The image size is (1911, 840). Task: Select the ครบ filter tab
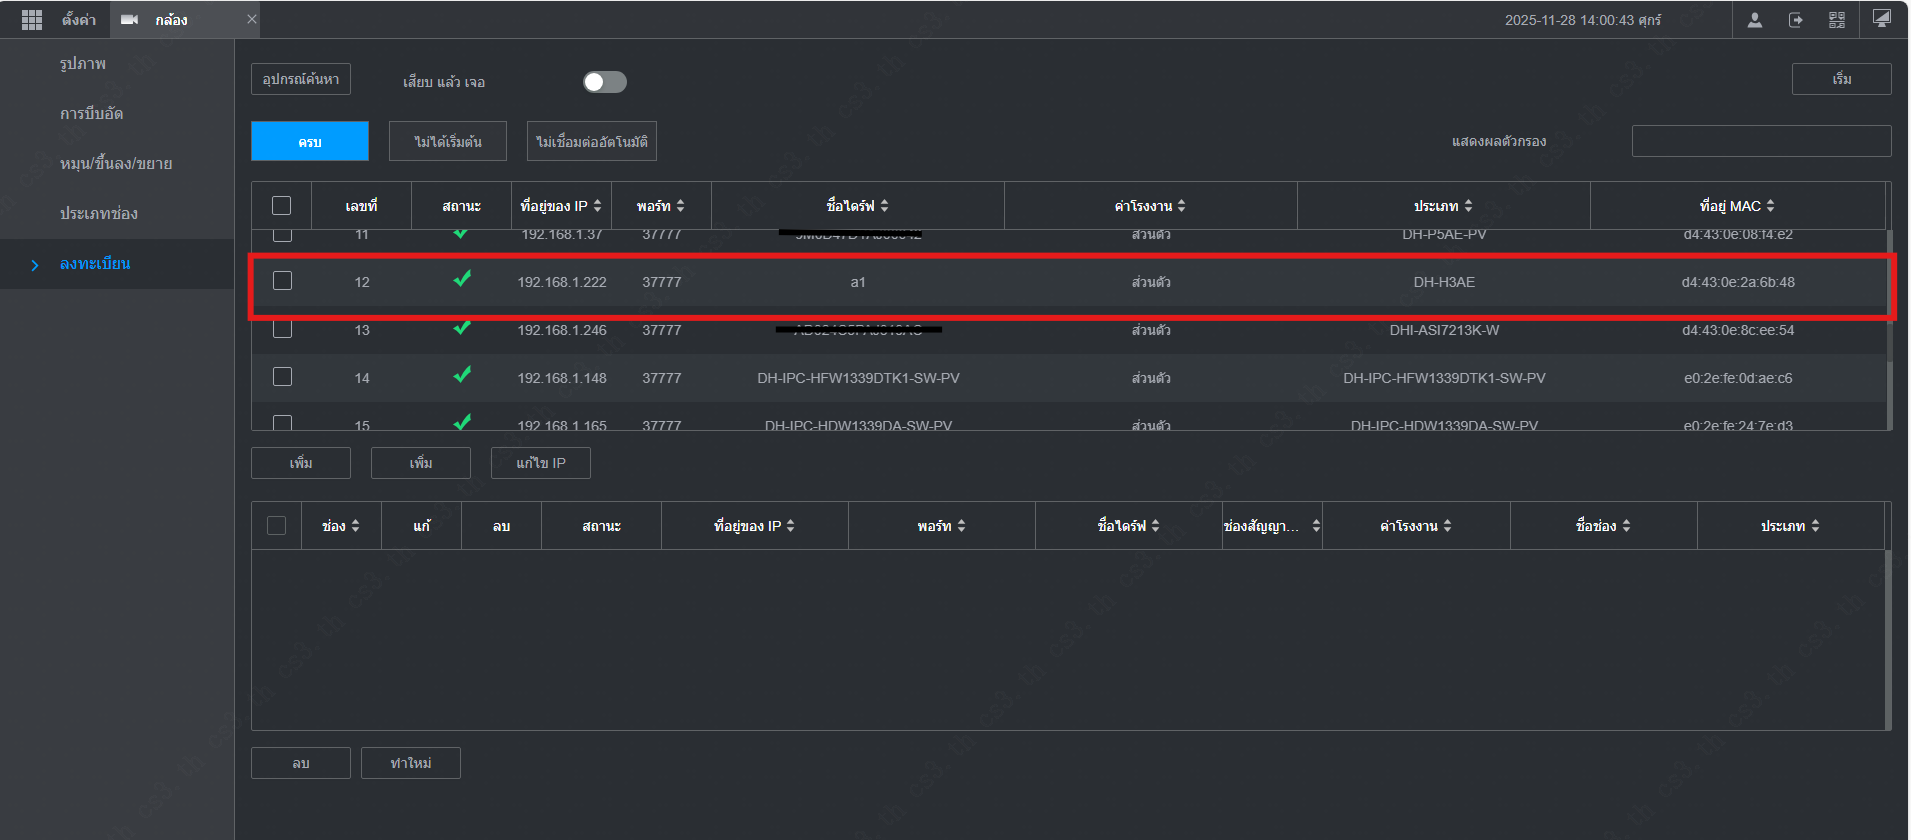pos(310,141)
